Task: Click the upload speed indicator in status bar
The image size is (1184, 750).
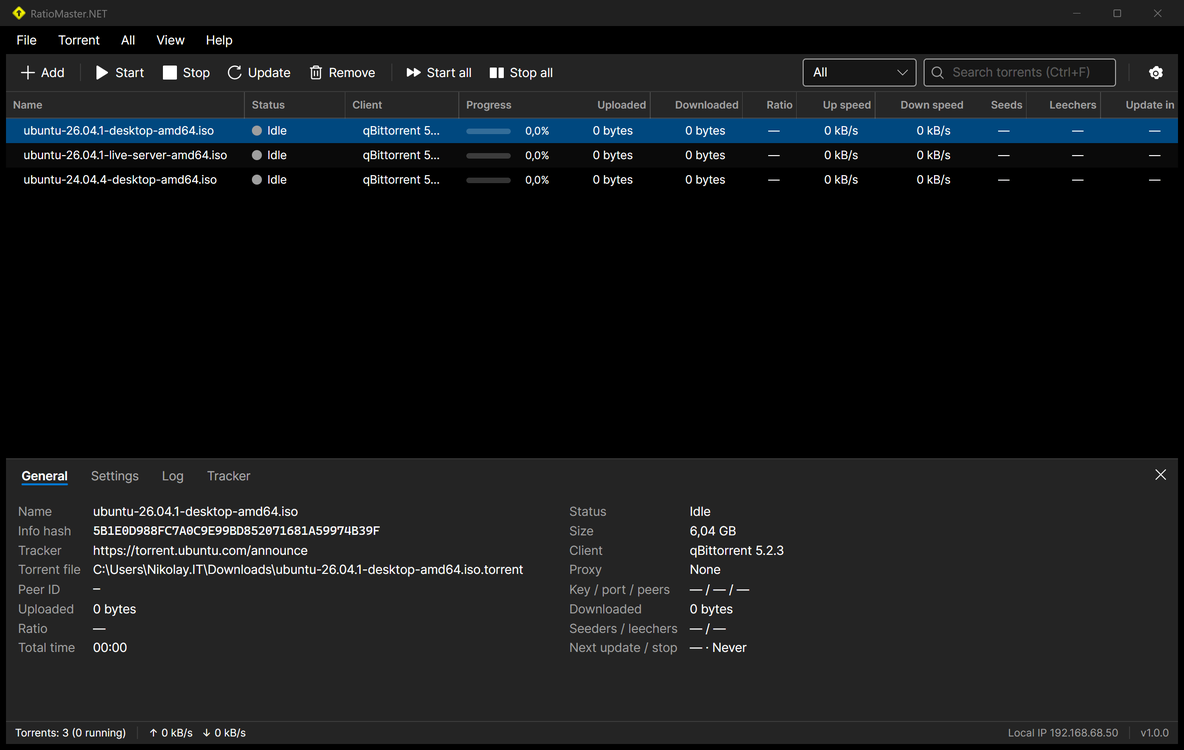Action: tap(171, 733)
